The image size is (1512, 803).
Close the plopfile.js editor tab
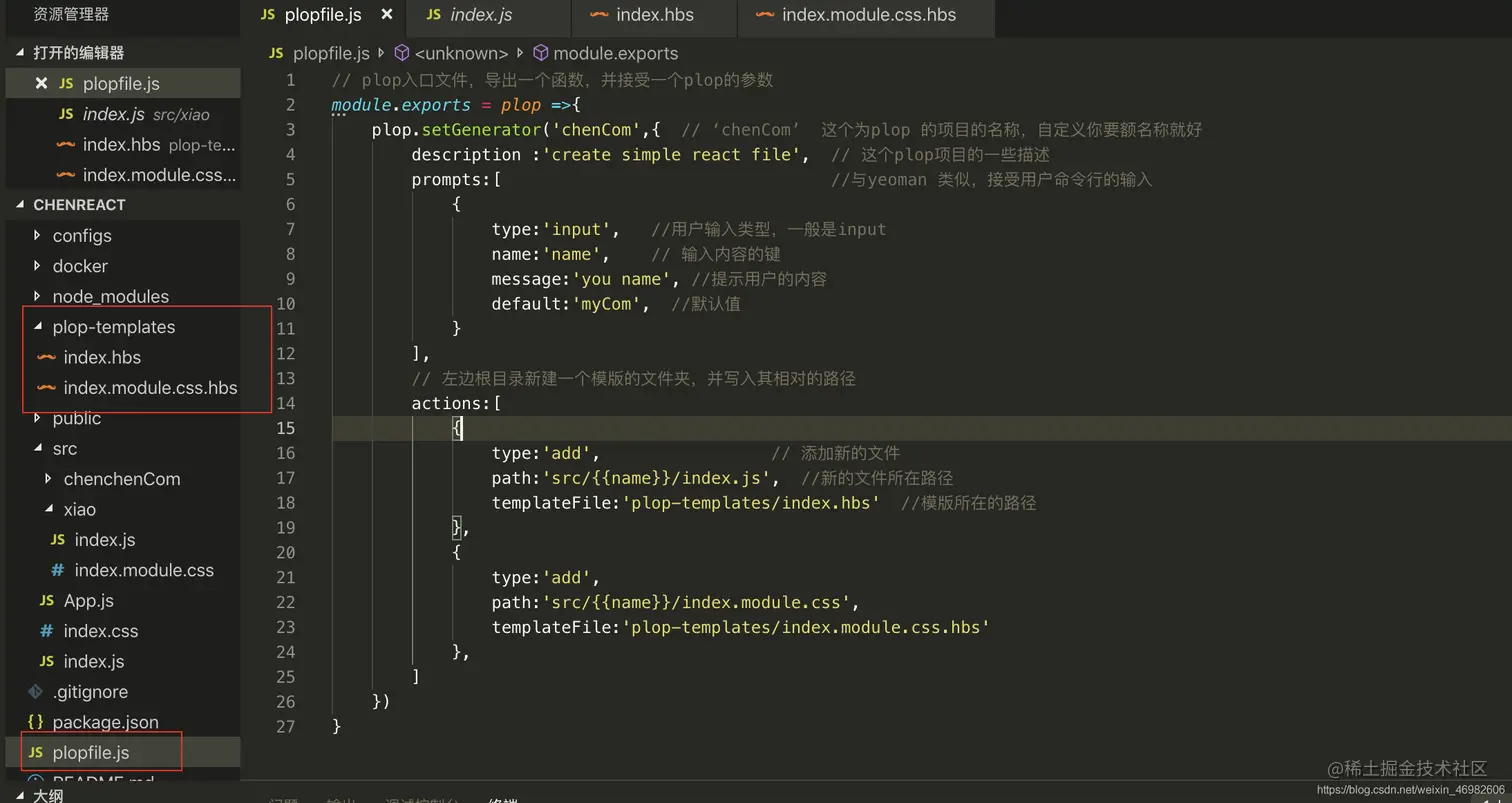pos(387,15)
